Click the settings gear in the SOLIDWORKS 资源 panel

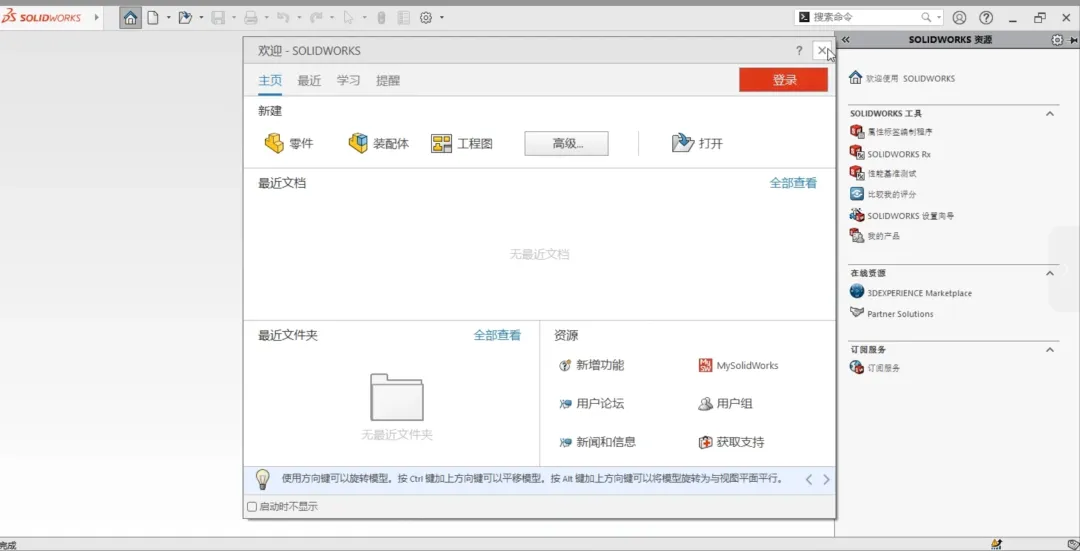coord(1057,40)
